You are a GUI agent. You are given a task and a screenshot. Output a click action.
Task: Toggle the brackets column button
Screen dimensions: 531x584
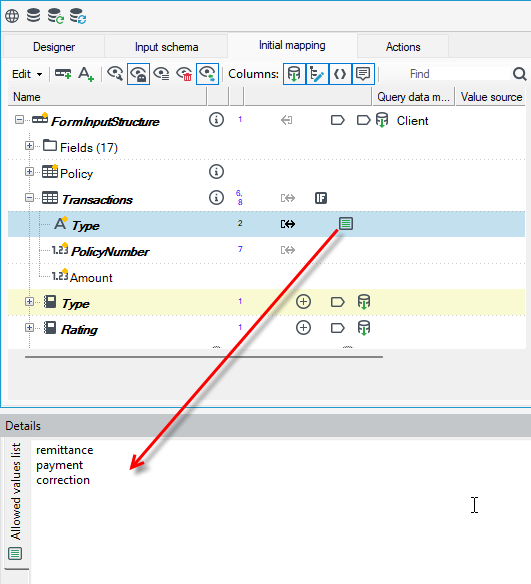(x=340, y=74)
